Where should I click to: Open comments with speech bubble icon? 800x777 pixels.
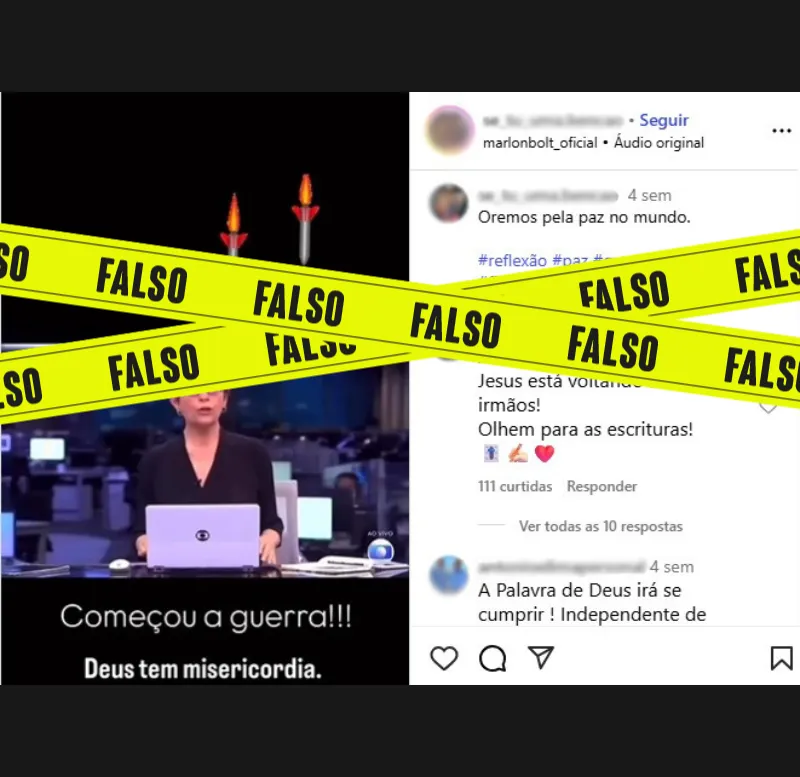[x=492, y=658]
